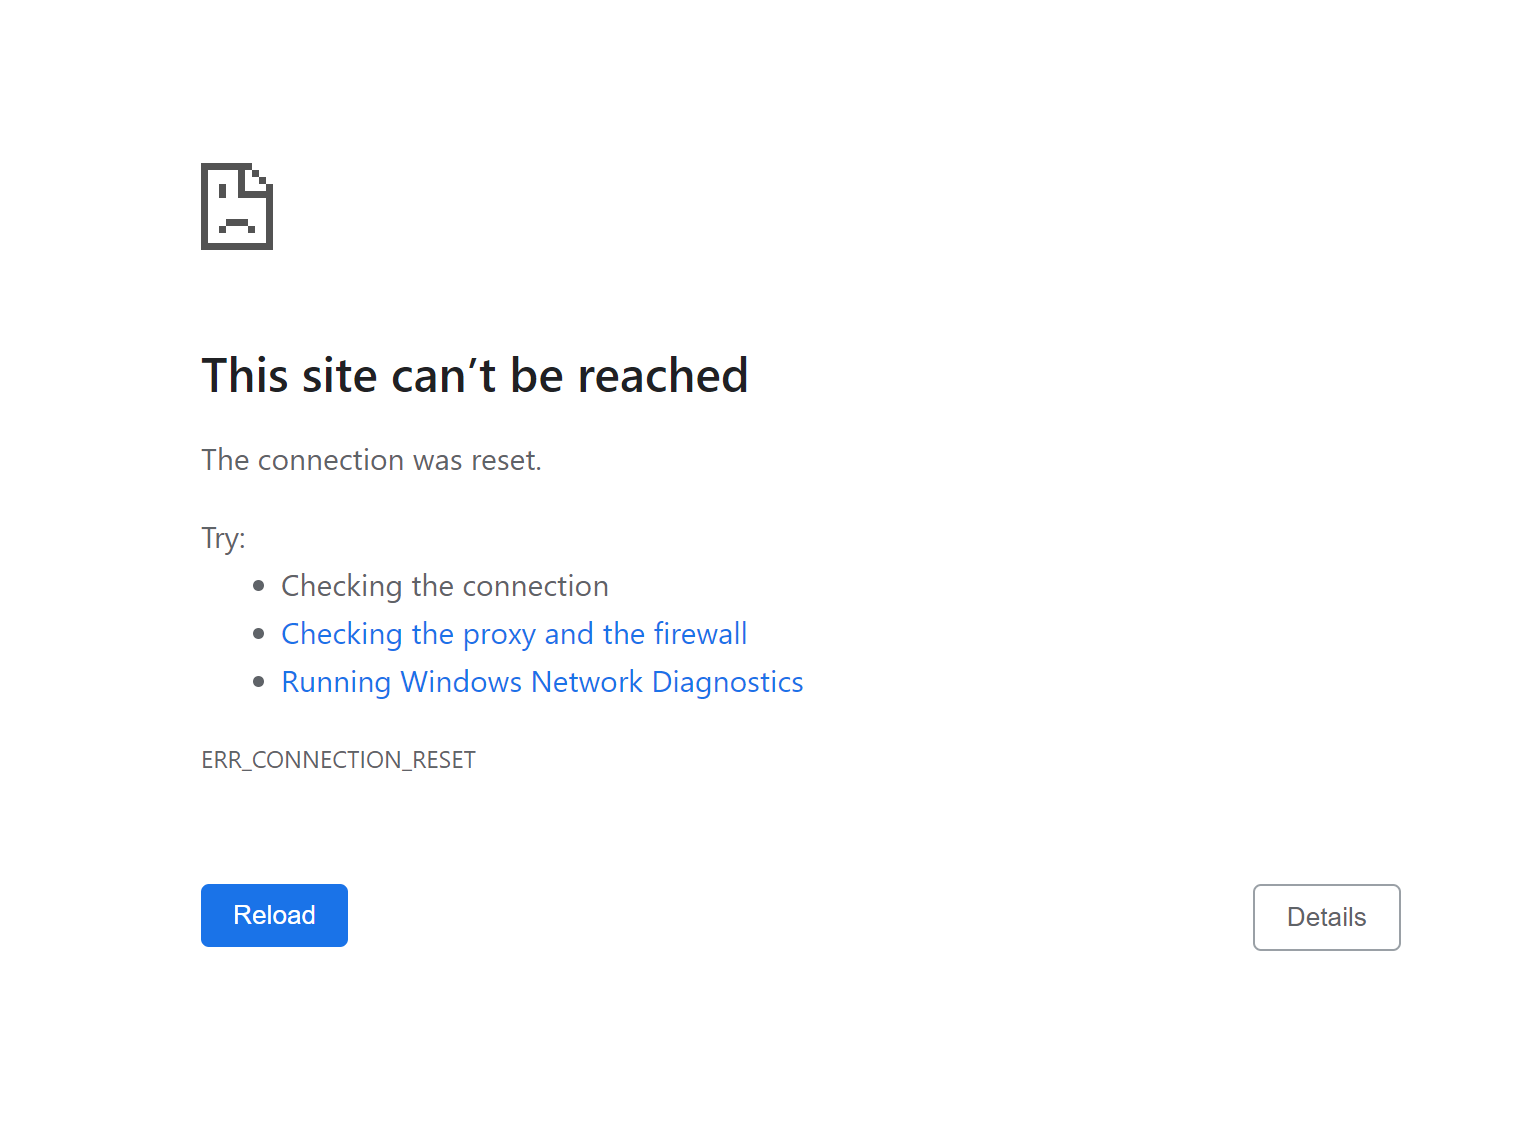This screenshot has height=1140, width=1516.
Task: Click the bullet beside the proxy link
Action: pos(259,634)
